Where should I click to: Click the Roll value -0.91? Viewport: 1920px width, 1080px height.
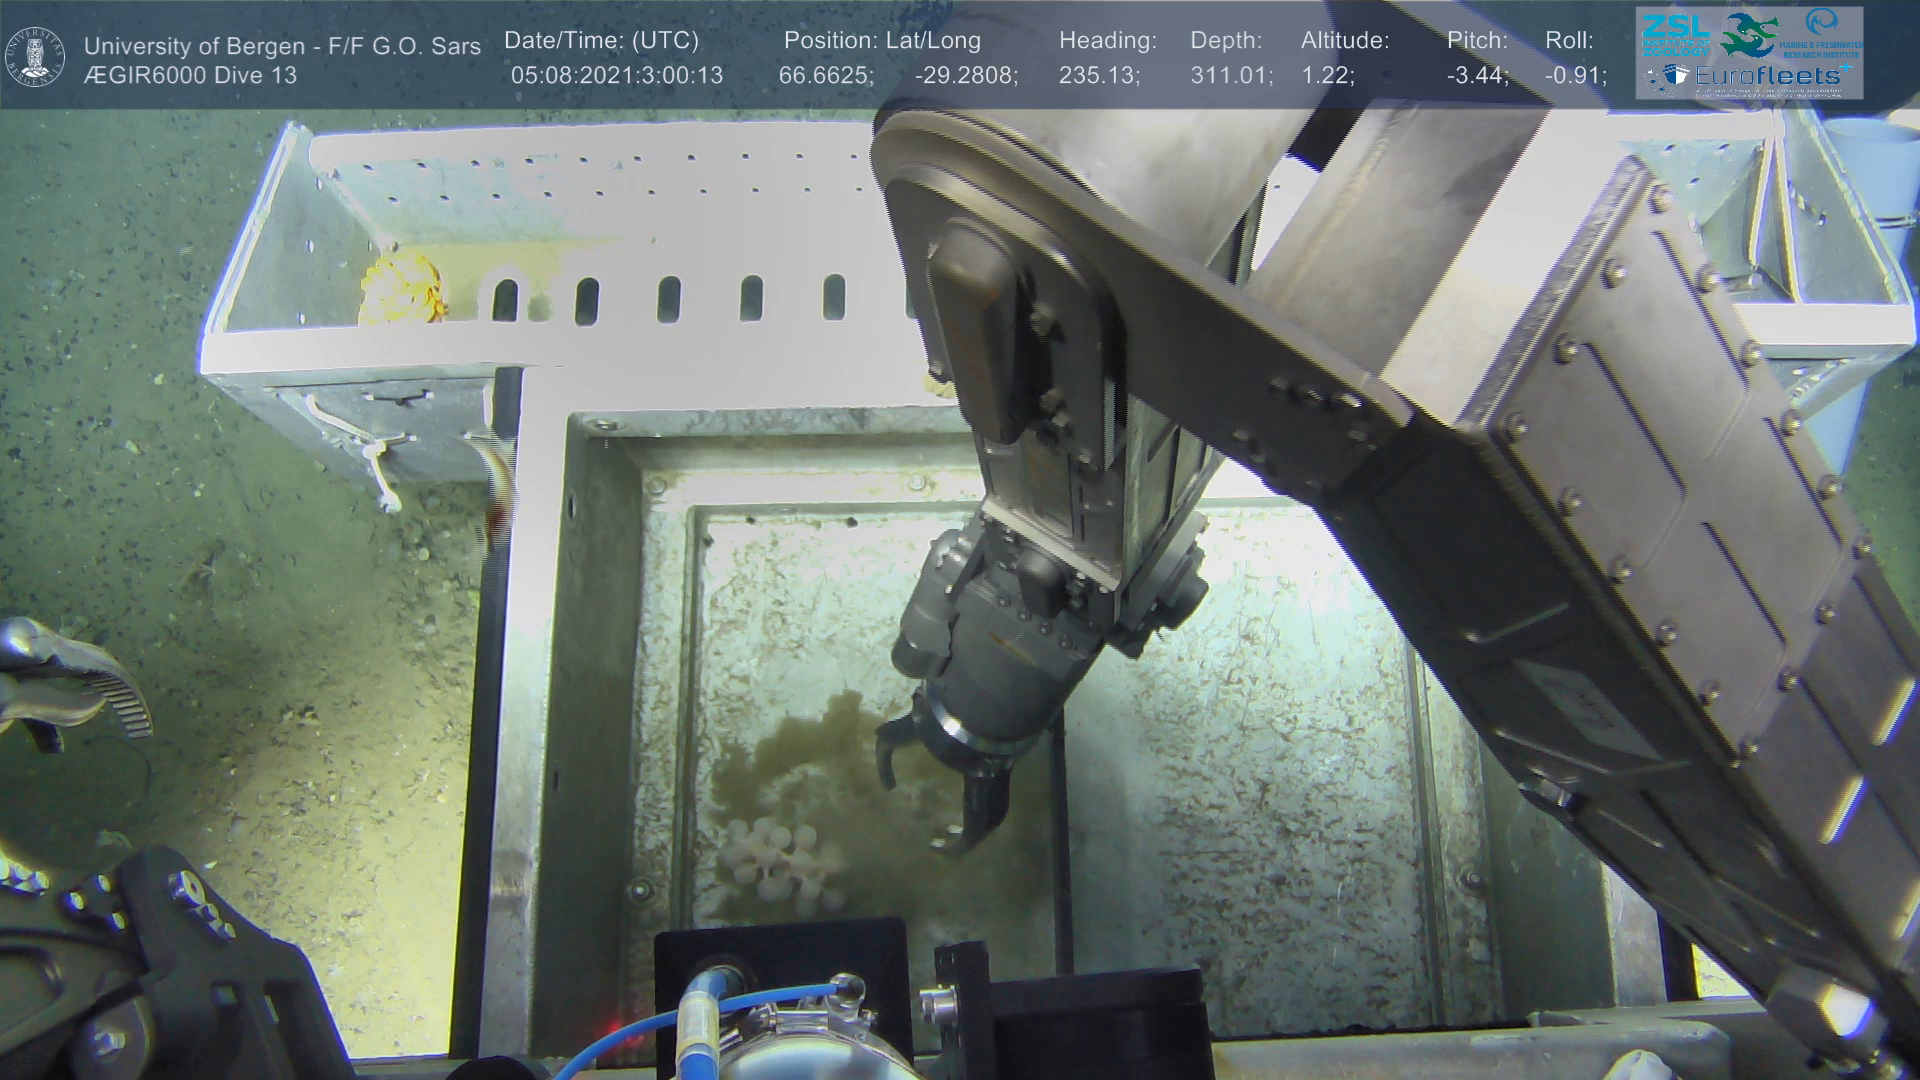pyautogui.click(x=1575, y=76)
